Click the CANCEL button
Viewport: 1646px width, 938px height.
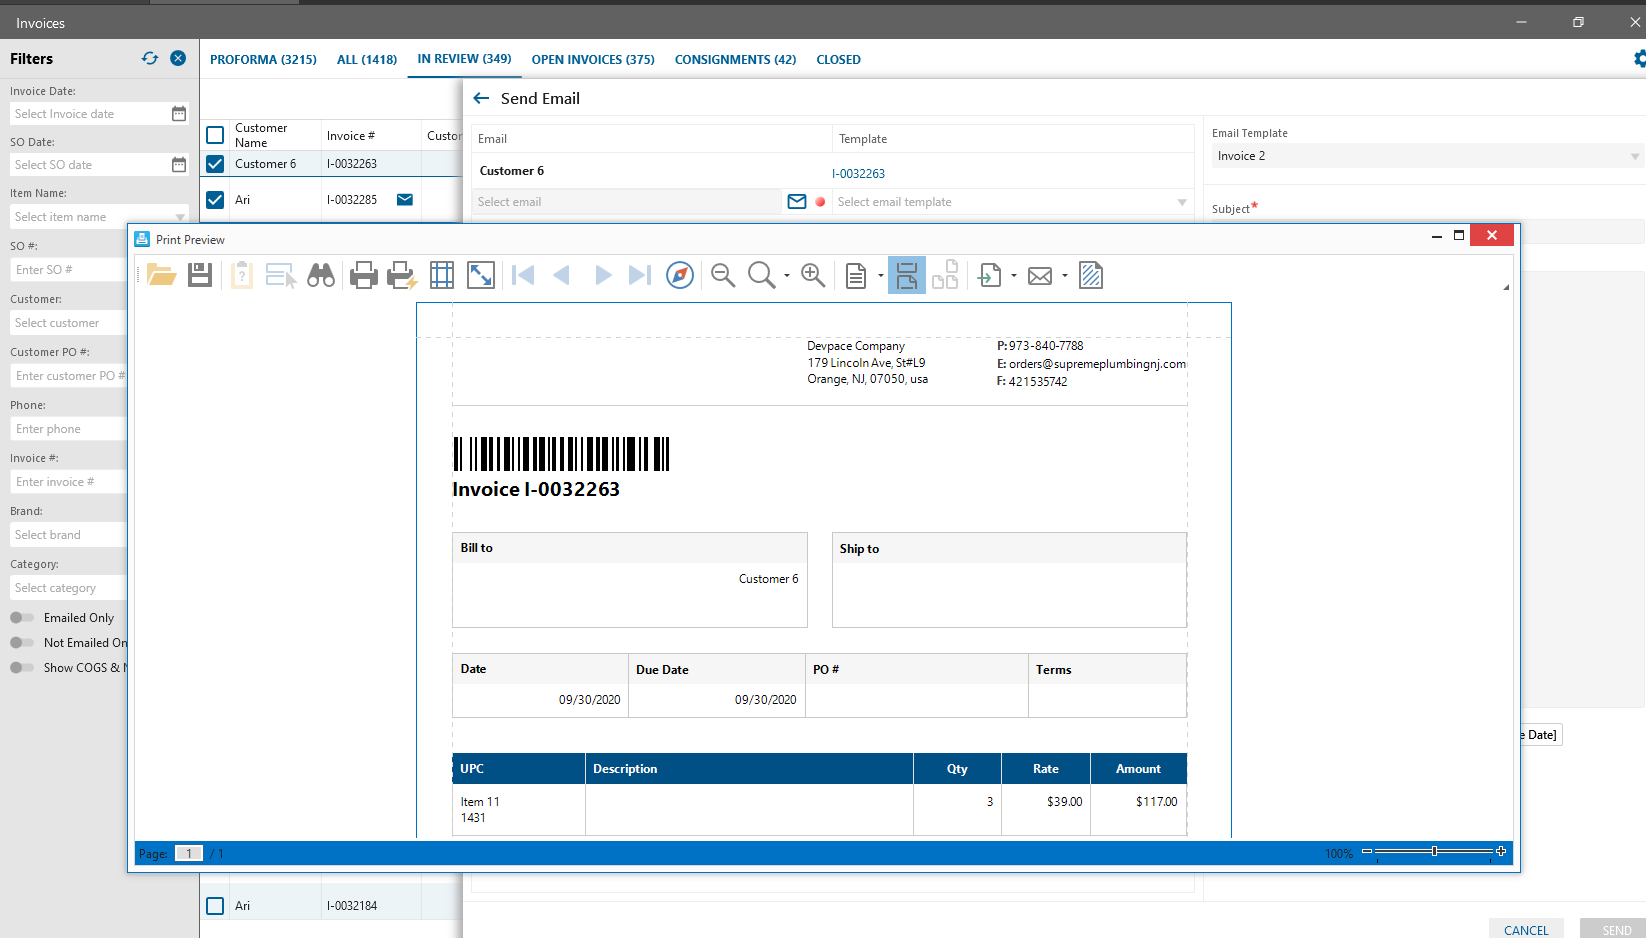coord(1526,930)
